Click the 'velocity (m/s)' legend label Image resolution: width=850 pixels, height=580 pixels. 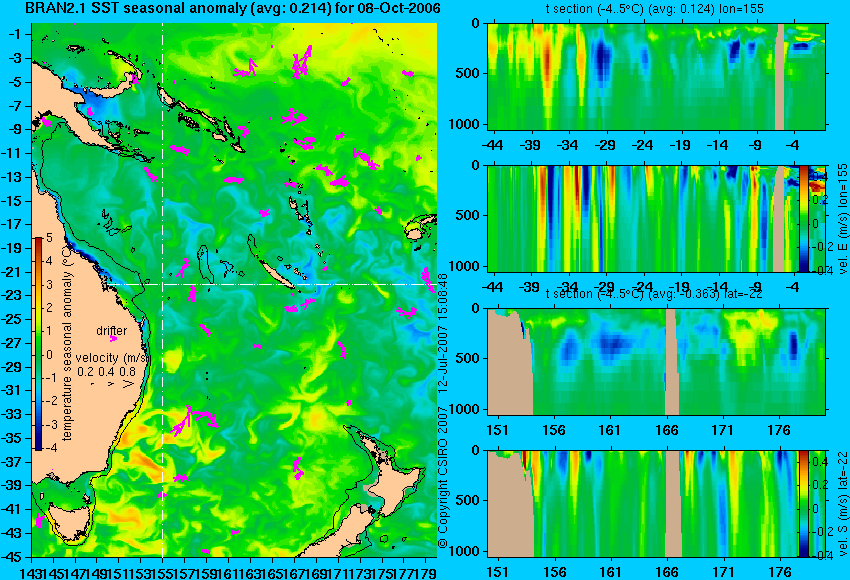(x=112, y=358)
